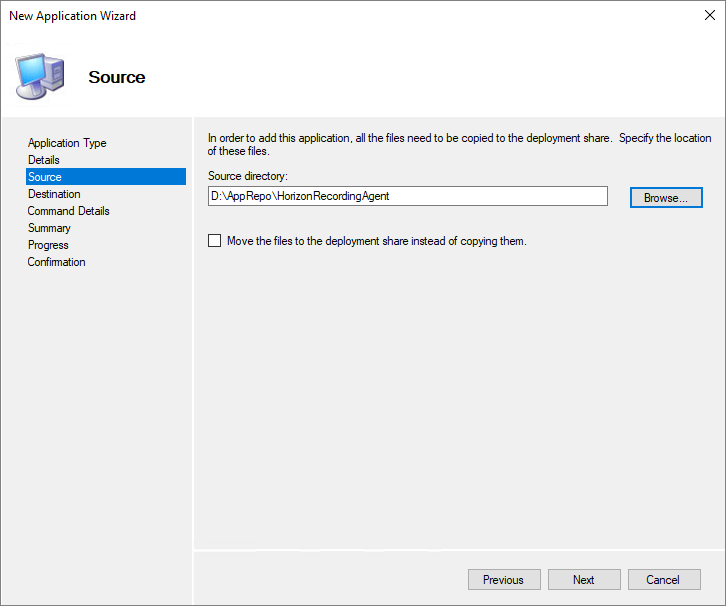
Task: Go to the Details step
Action: tap(44, 160)
